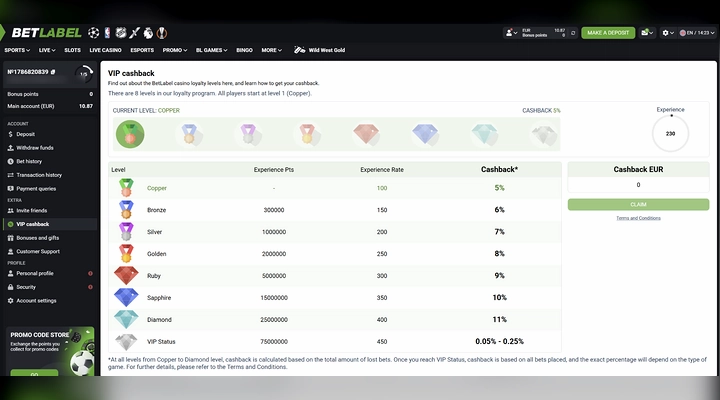720x400 pixels.
Task: Expand the Live menu
Action: click(x=47, y=50)
